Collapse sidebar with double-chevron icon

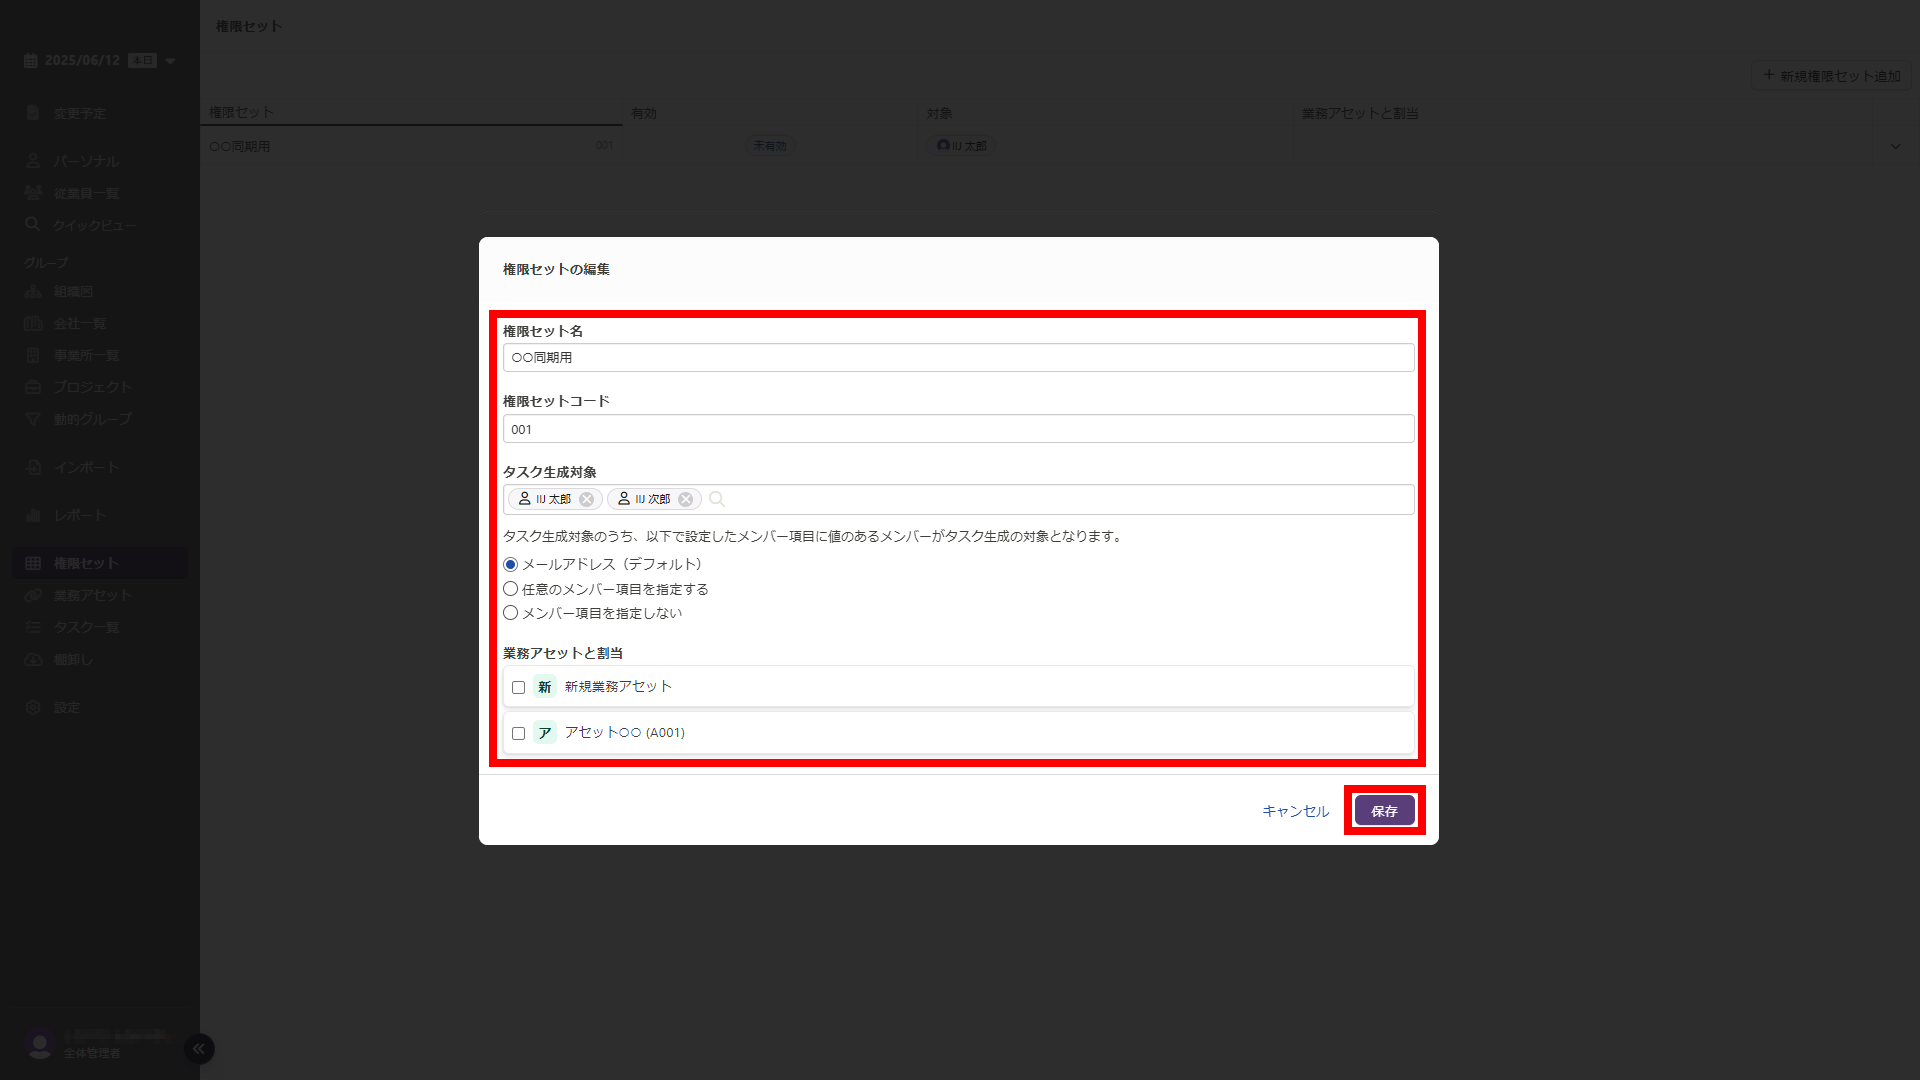199,1048
